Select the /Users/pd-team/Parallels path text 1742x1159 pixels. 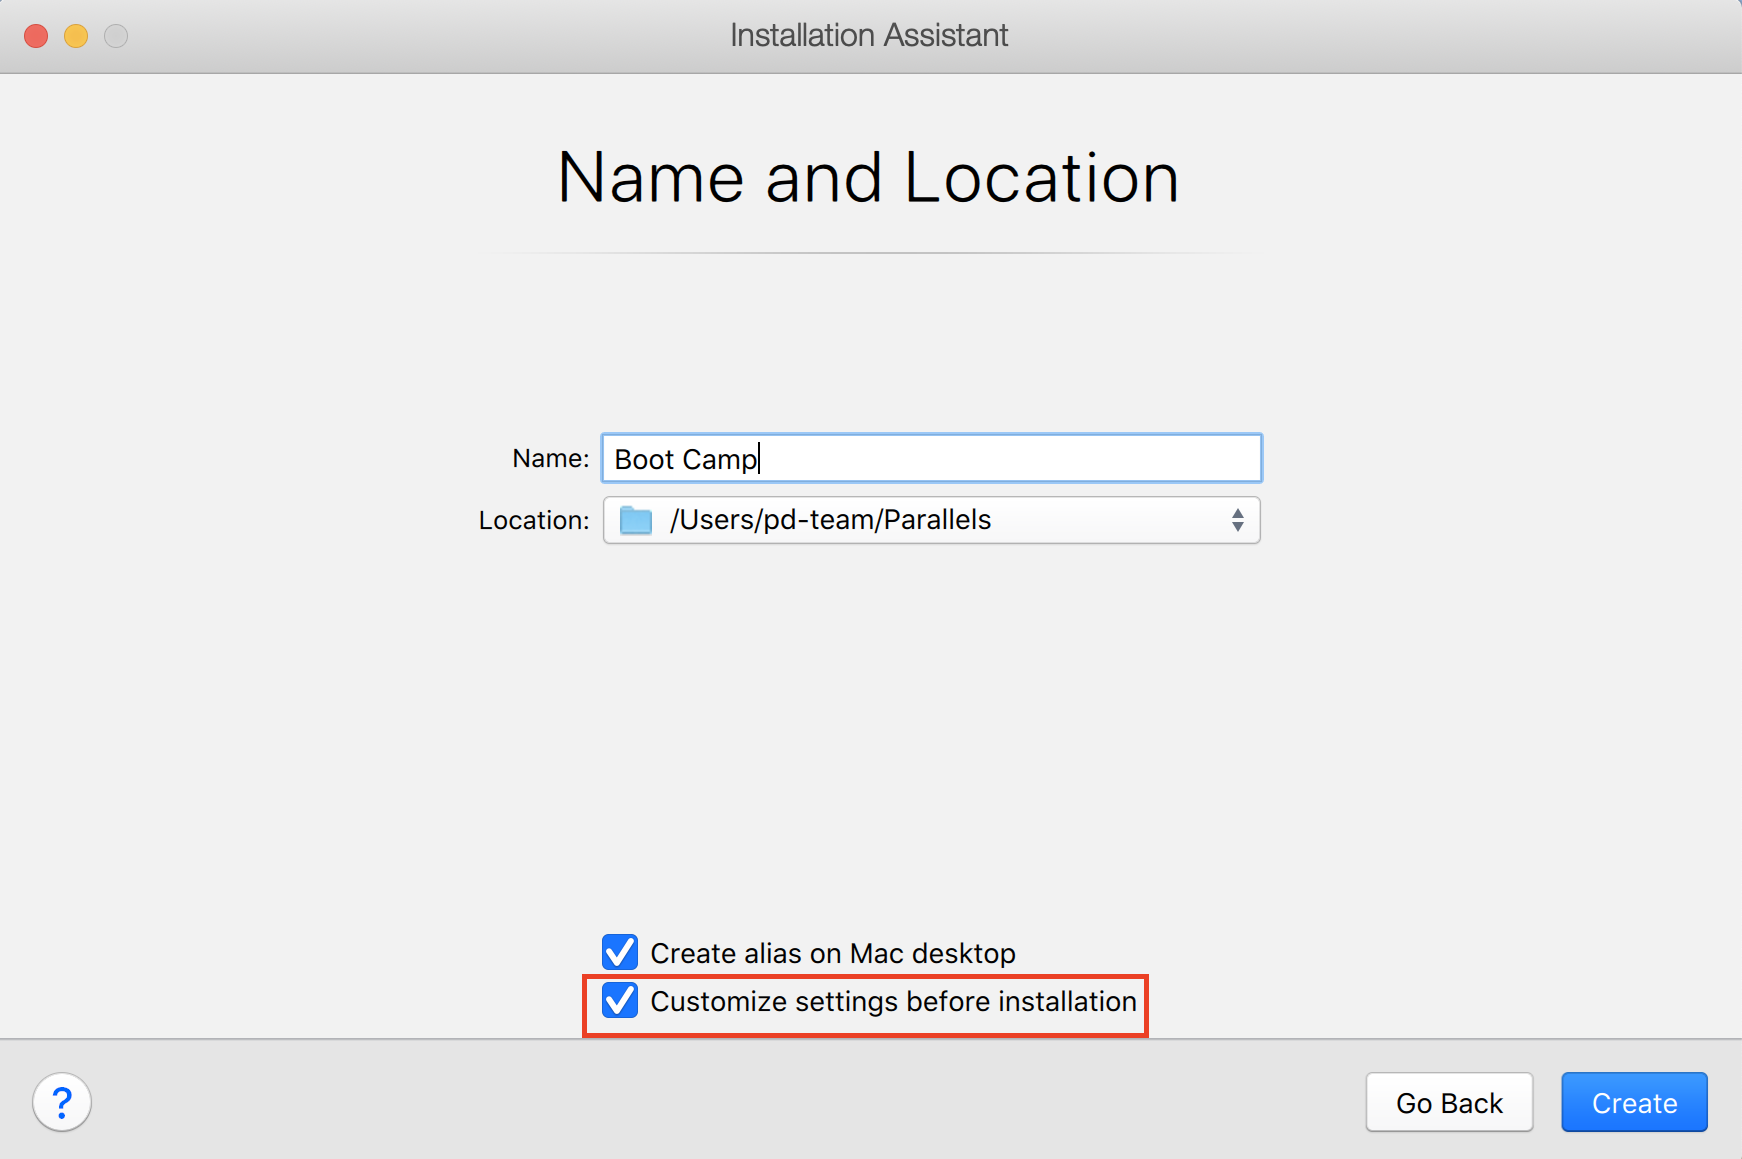coord(830,520)
